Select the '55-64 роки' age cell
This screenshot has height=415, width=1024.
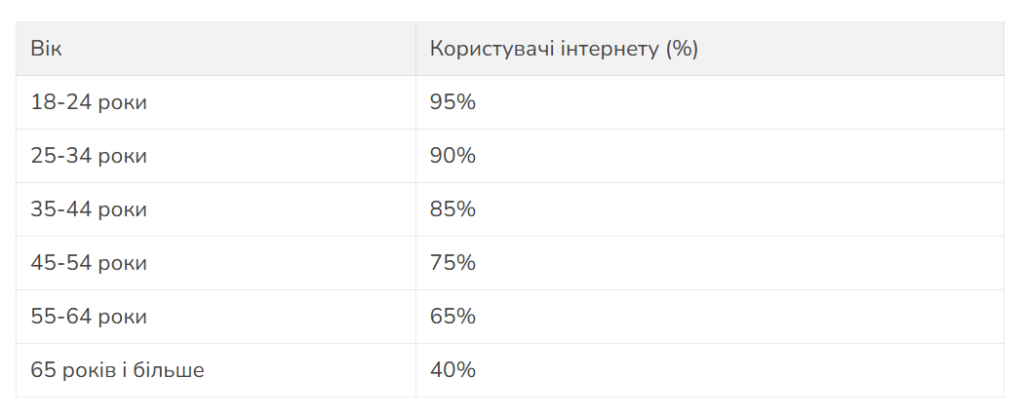tap(216, 317)
